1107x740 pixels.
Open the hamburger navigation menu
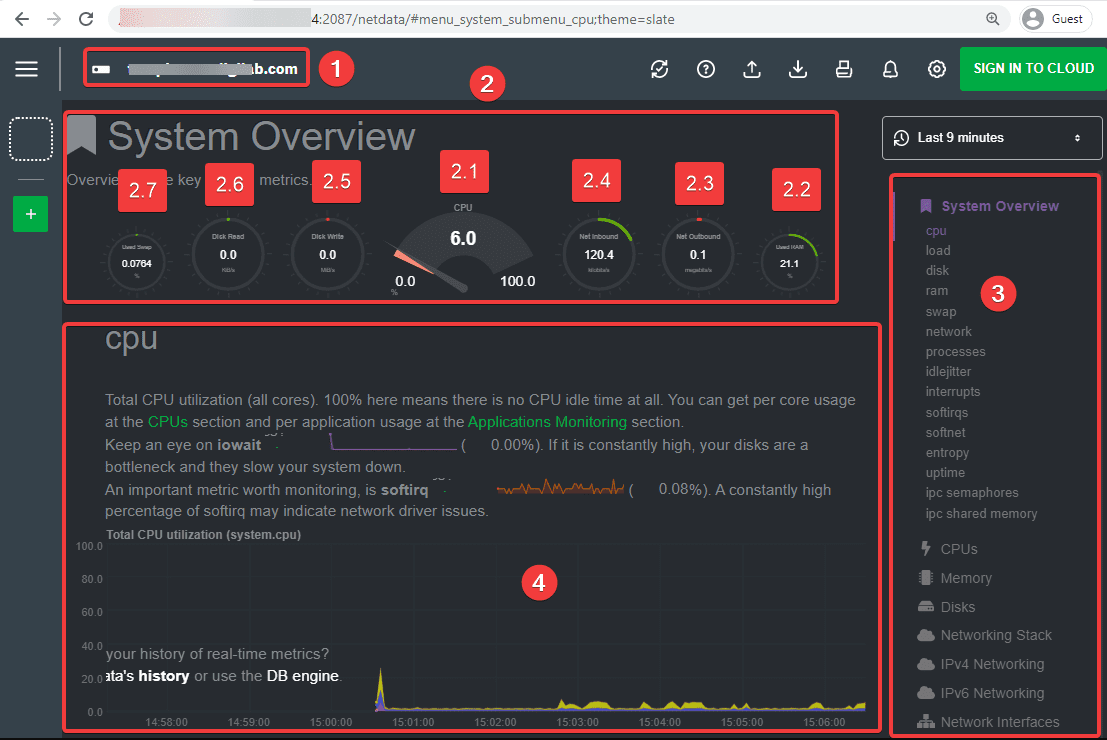(26, 68)
